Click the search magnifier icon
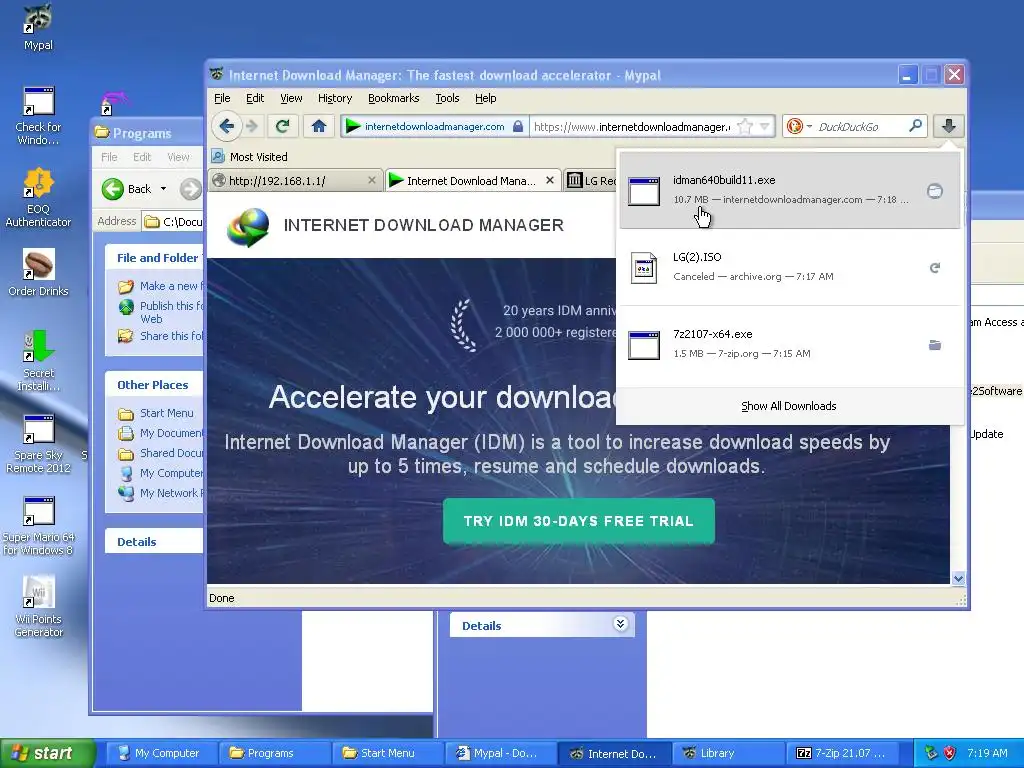1024x768 pixels. click(x=916, y=125)
